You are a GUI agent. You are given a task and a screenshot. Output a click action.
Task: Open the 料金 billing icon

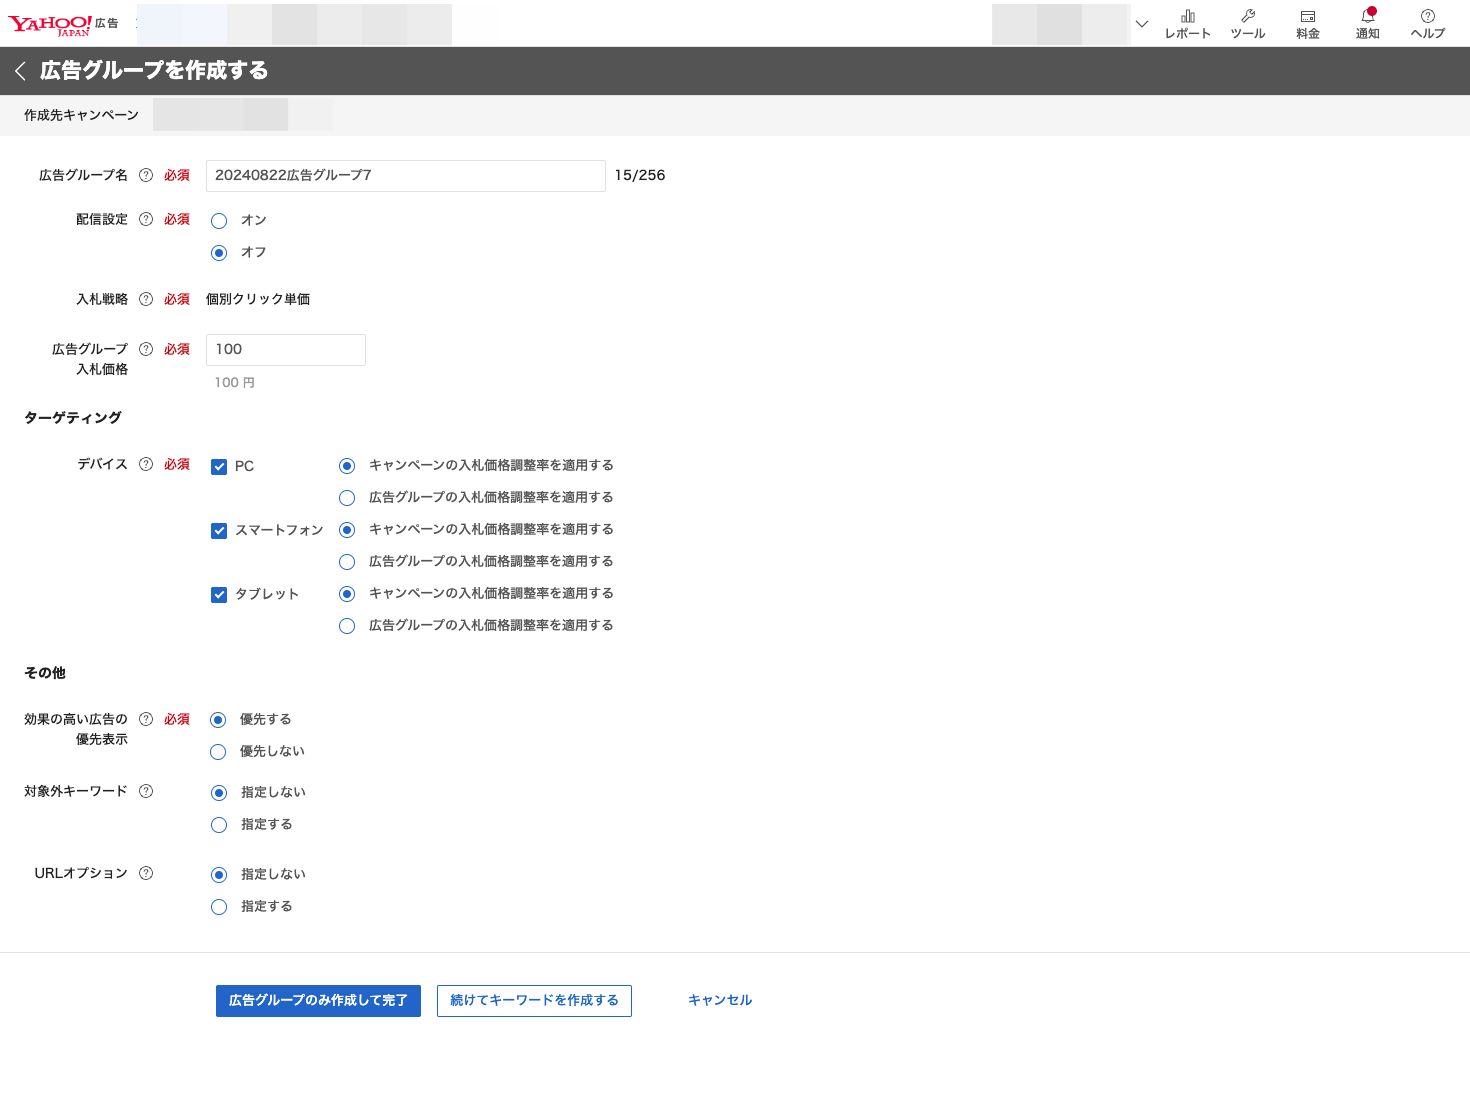[x=1307, y=24]
